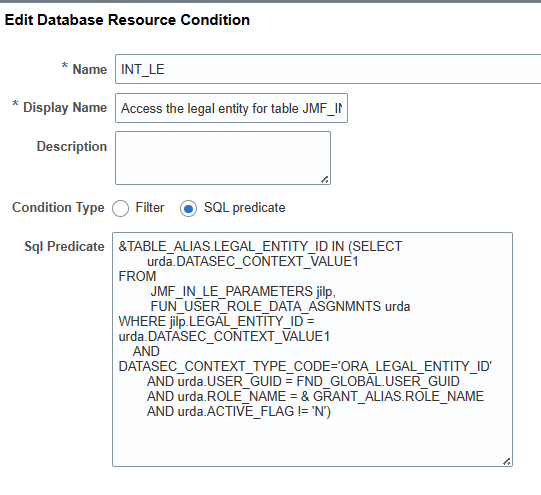Click the Description box resize handle
Viewport: 541px width, 495px height.
point(325,179)
